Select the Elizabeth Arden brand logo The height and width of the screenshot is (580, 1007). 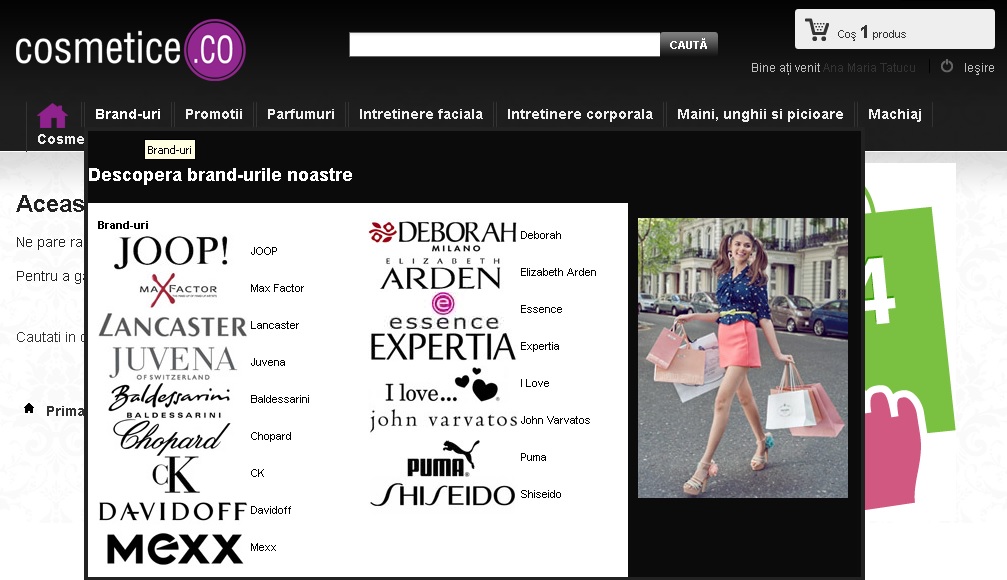click(441, 274)
